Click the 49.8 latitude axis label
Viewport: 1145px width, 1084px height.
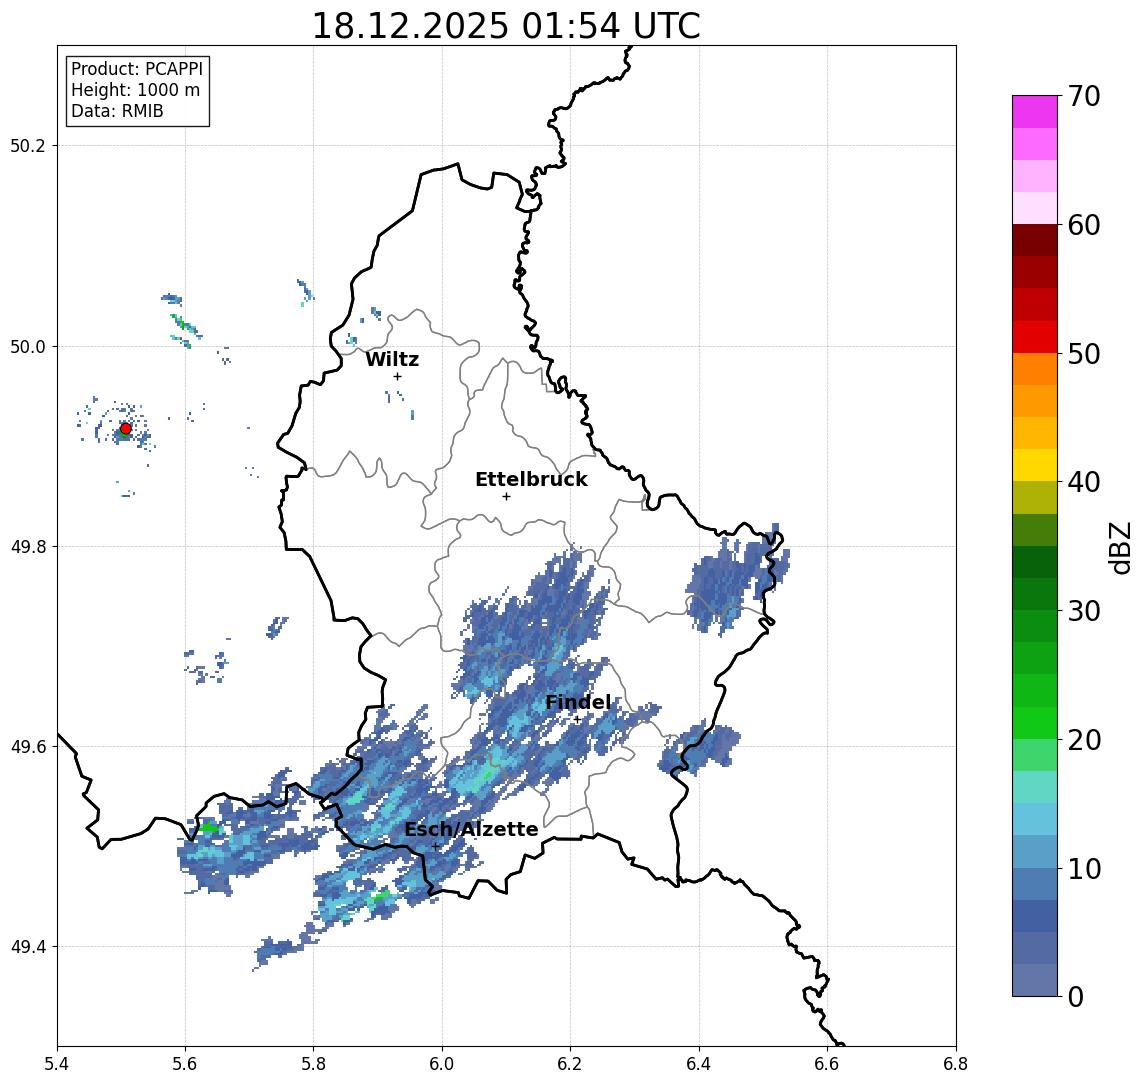click(28, 546)
